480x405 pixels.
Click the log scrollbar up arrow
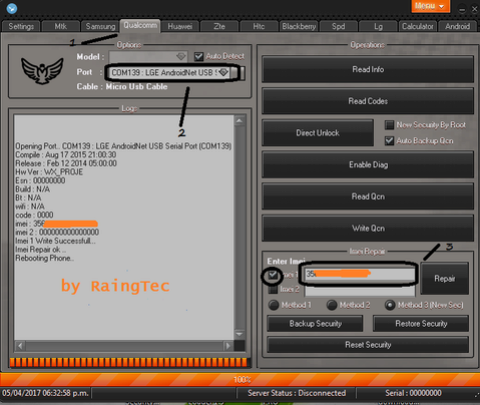click(x=239, y=121)
